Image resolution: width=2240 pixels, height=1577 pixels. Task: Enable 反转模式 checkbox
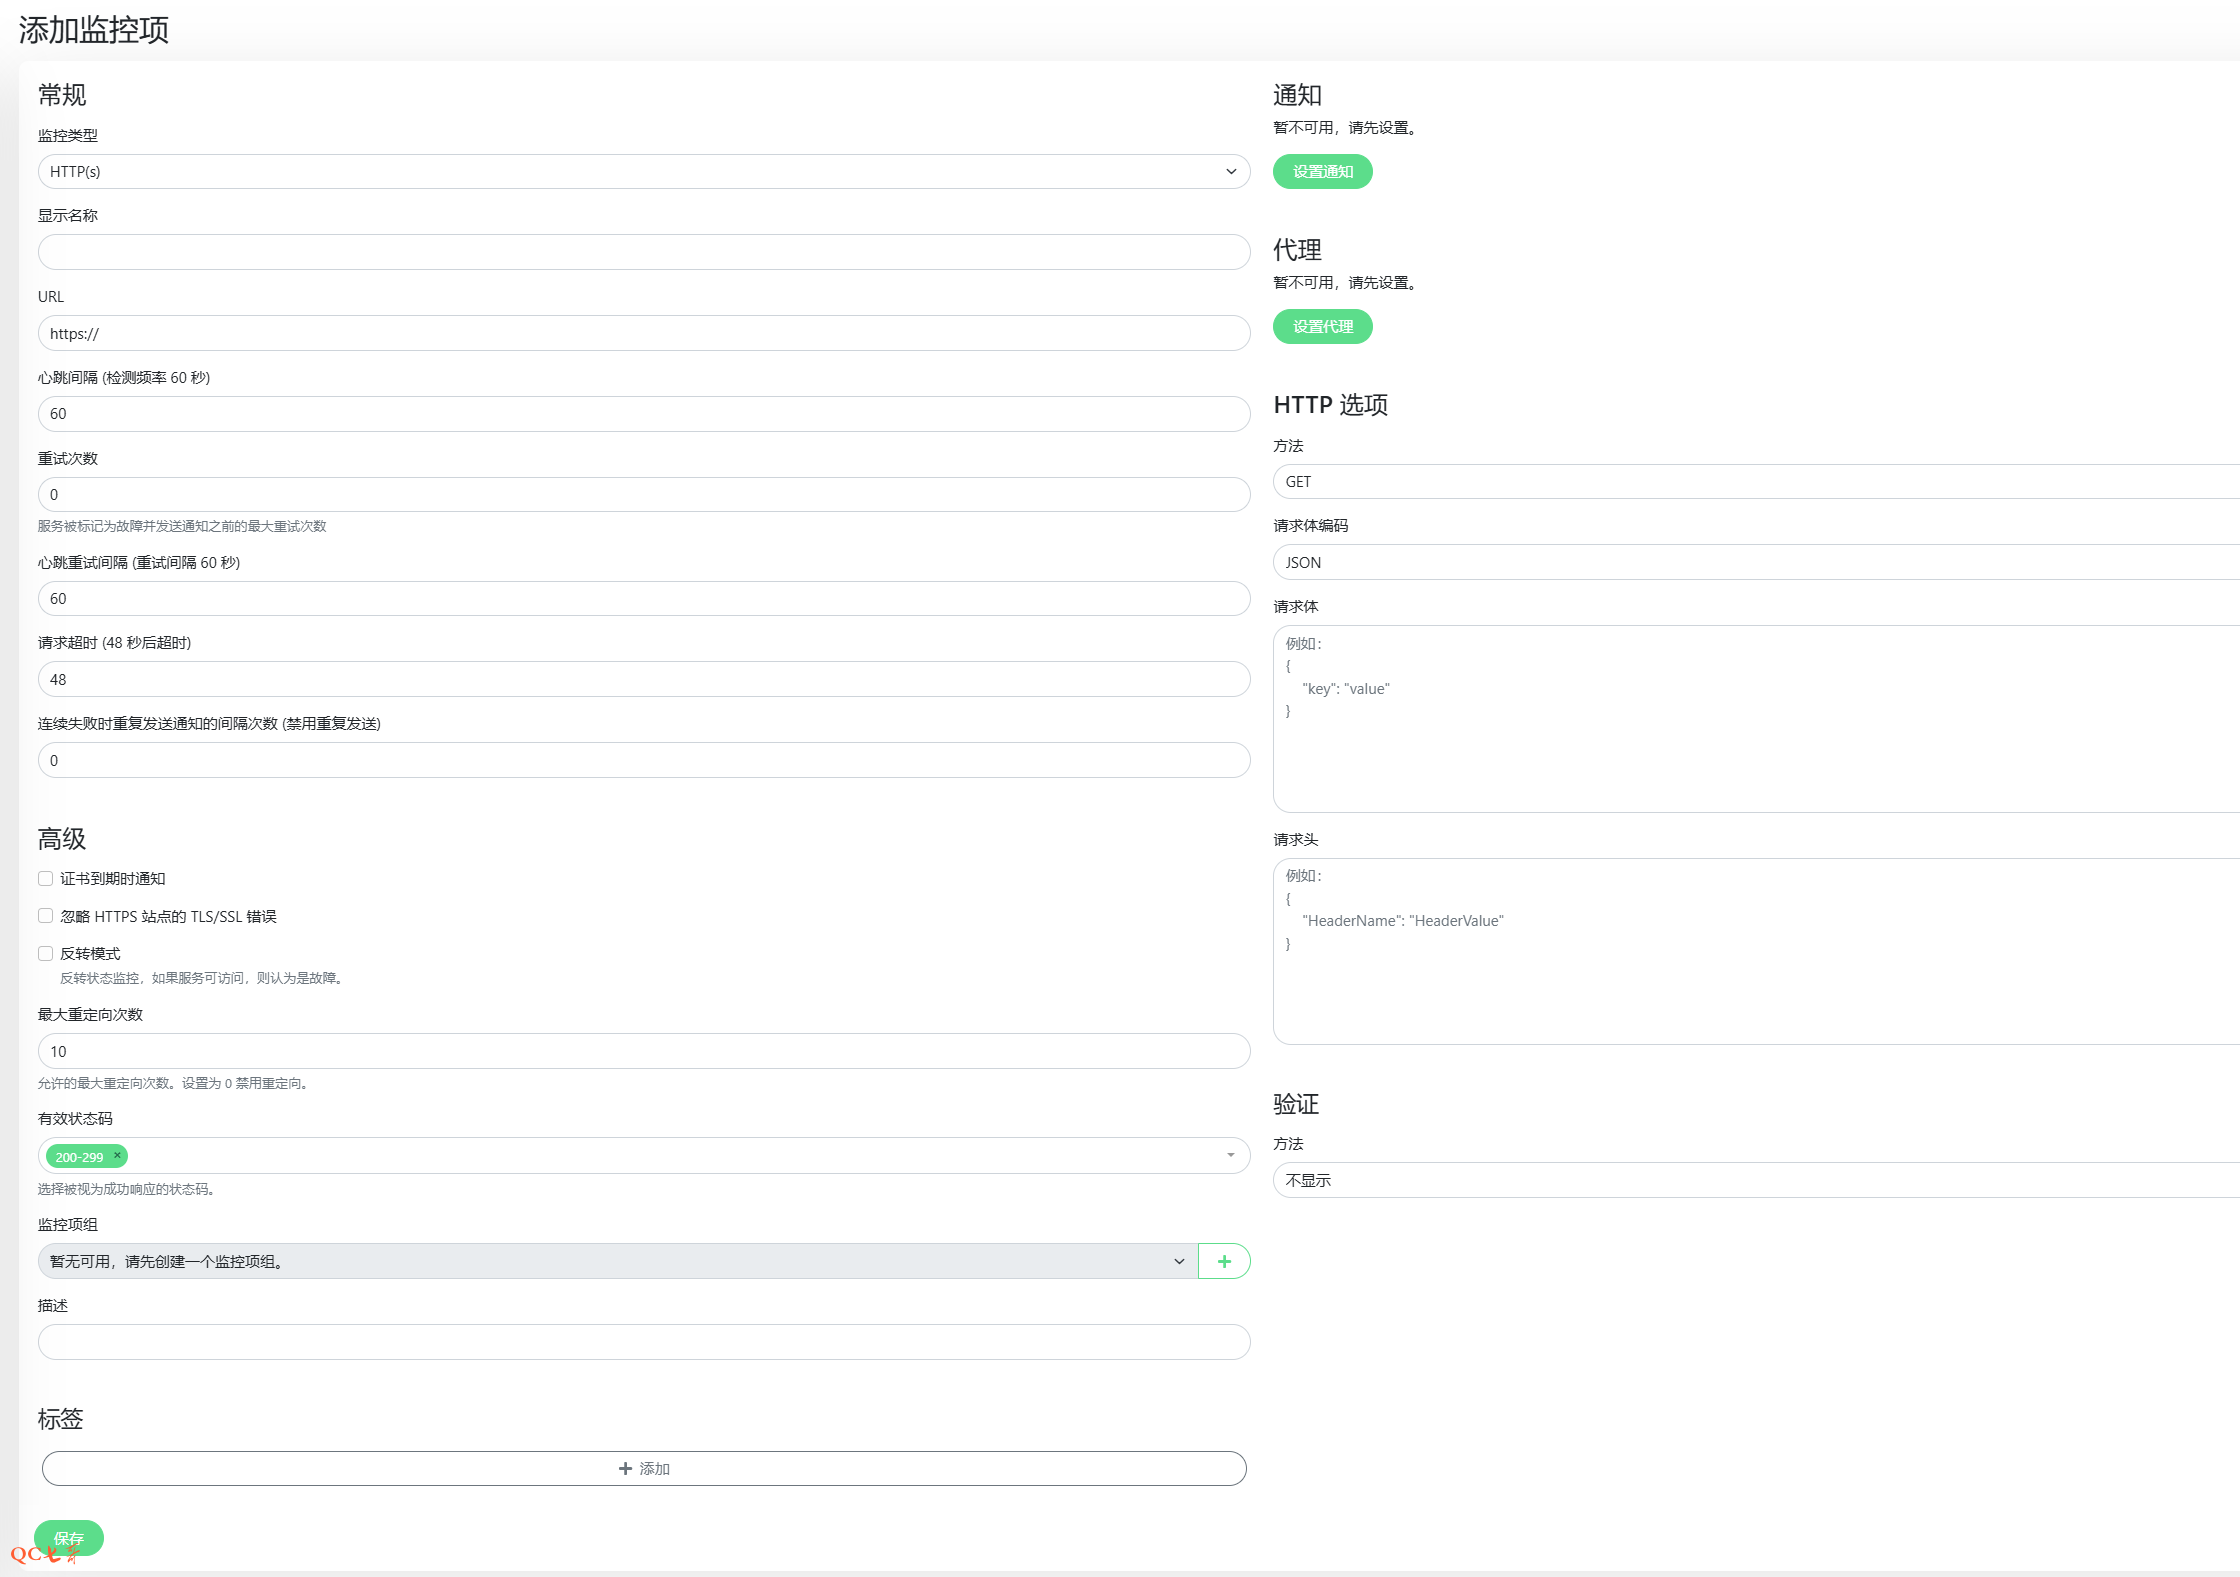click(46, 953)
